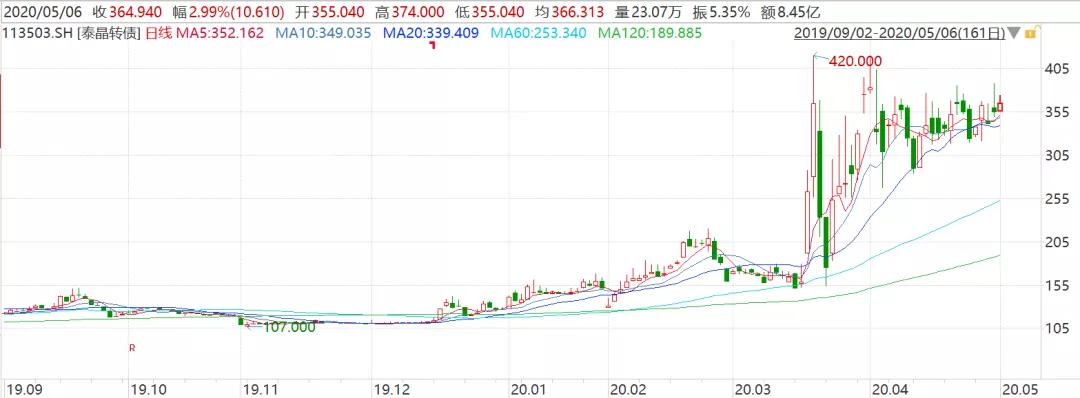The width and height of the screenshot is (1080, 398).
Task: Click the orange unlock padlock icon
Action: click(x=1031, y=32)
